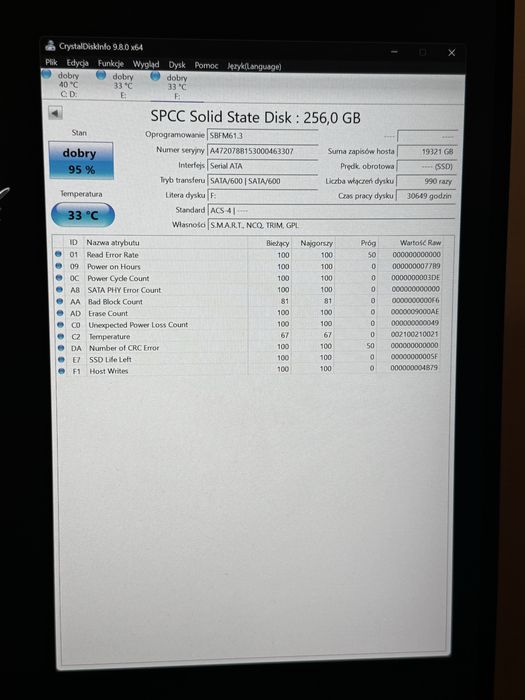The height and width of the screenshot is (700, 525).
Task: Click raw value 000000004879
Action: [414, 368]
